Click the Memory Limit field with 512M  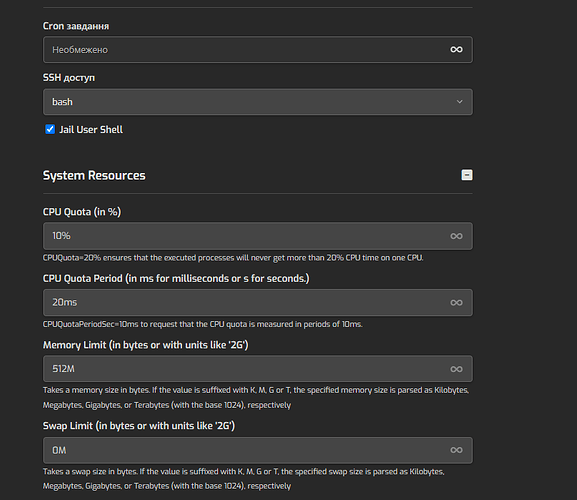coord(258,369)
